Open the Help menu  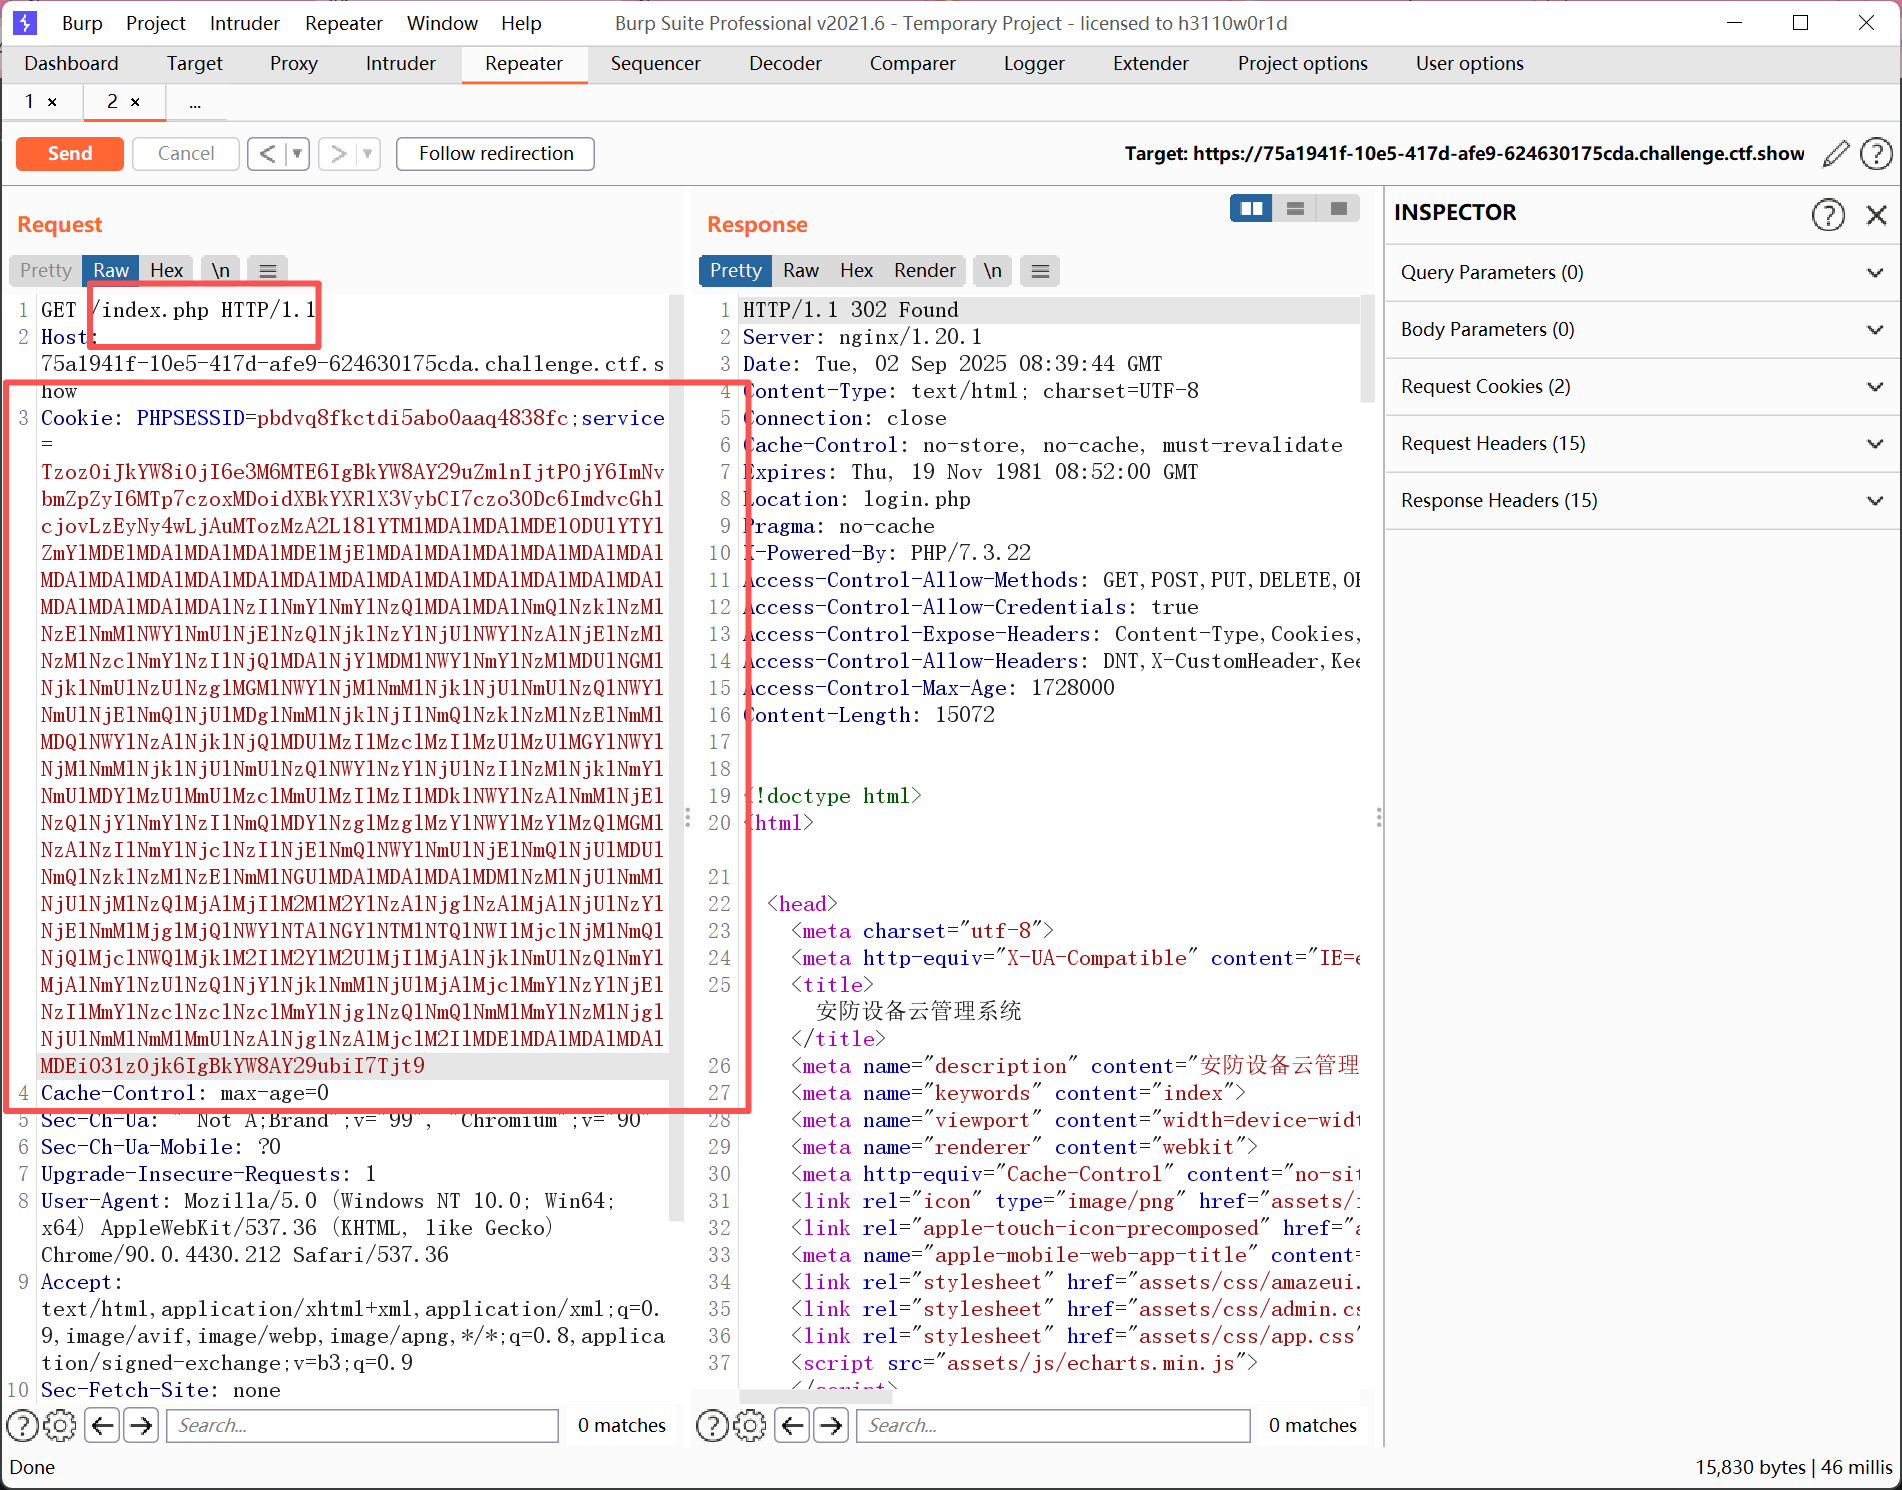point(521,23)
